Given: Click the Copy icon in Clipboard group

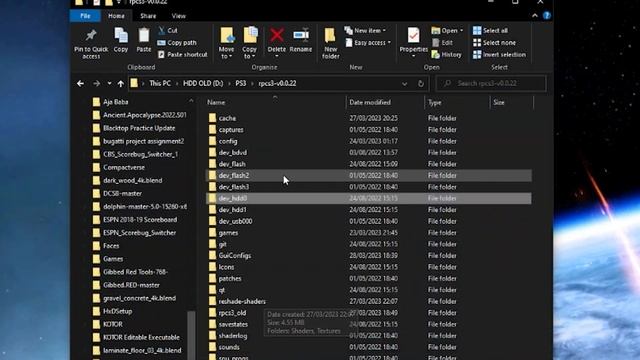Looking at the screenshot, I should [121, 36].
